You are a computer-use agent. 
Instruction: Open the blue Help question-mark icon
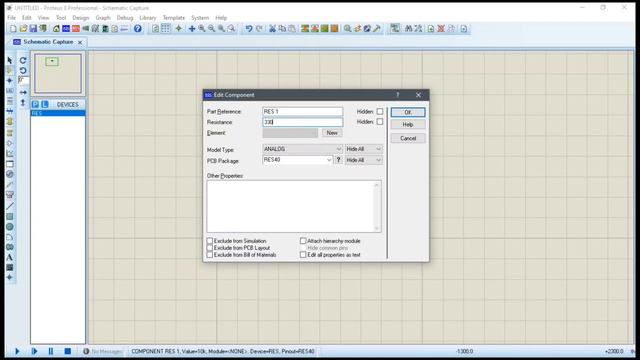(x=138, y=29)
